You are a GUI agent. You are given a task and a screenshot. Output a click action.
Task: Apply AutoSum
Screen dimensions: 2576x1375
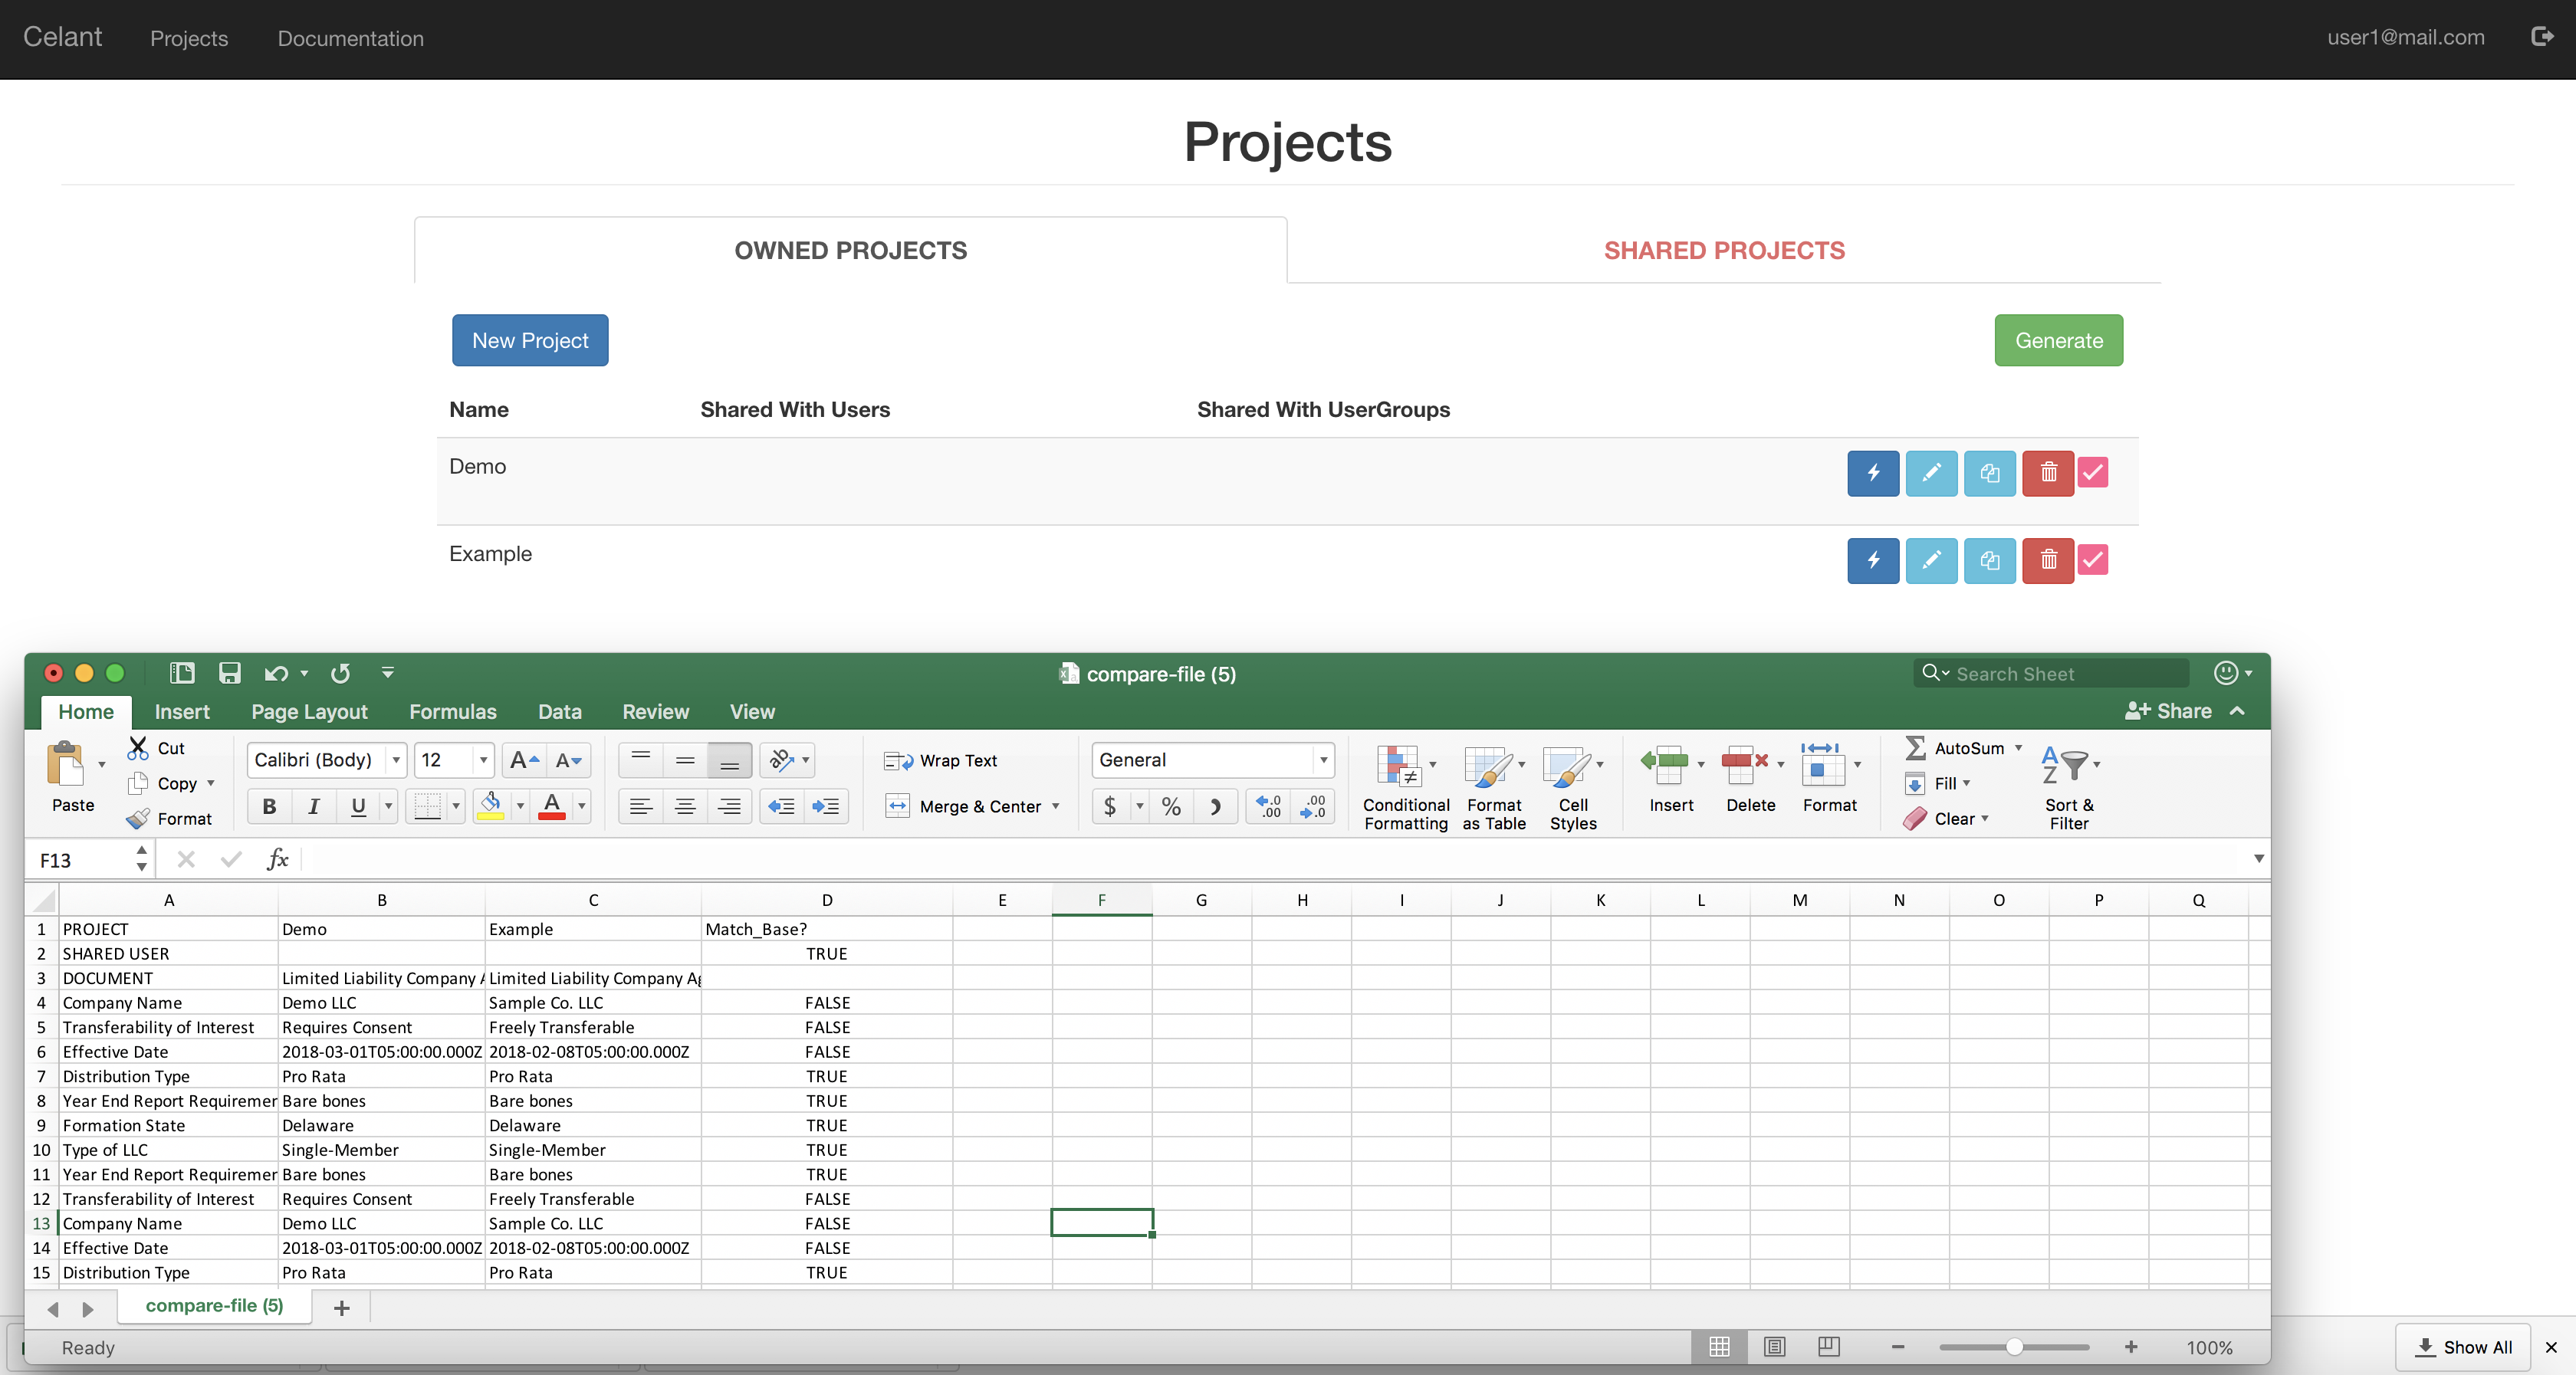(1962, 747)
